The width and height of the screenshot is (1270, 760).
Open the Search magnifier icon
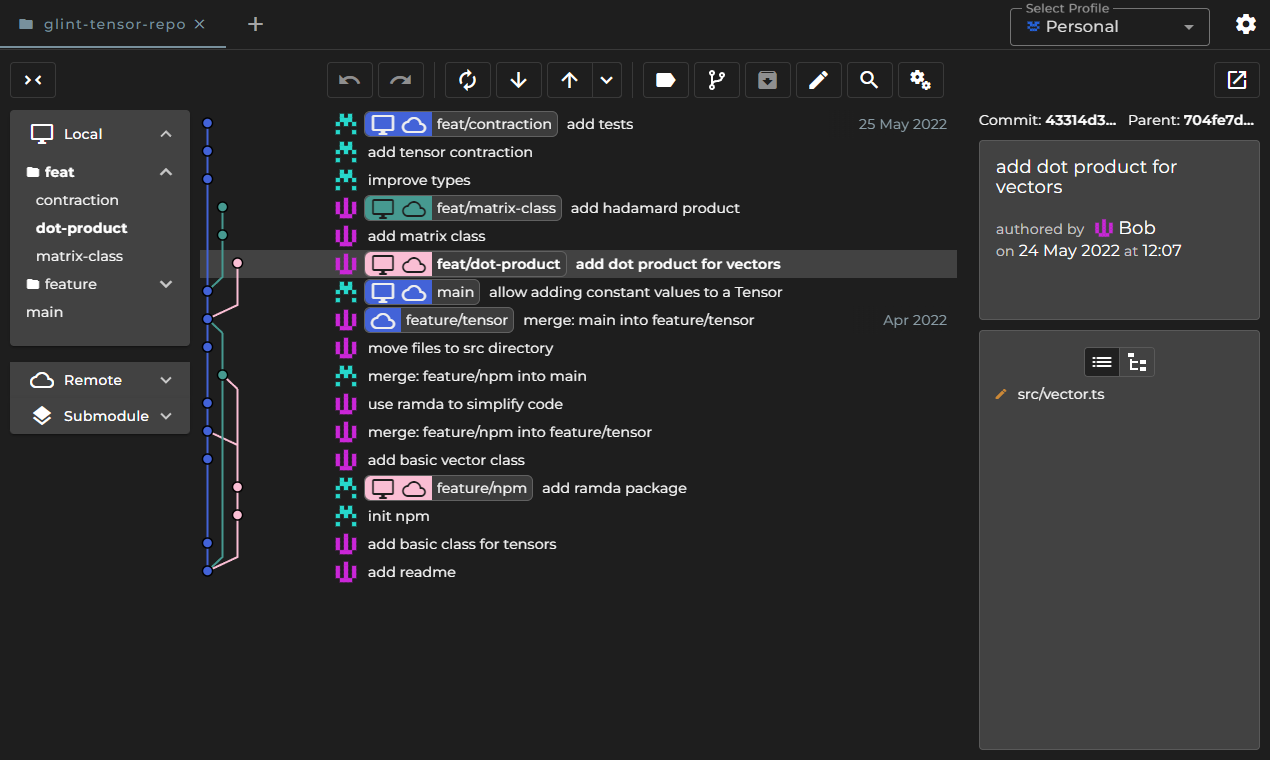(x=869, y=80)
